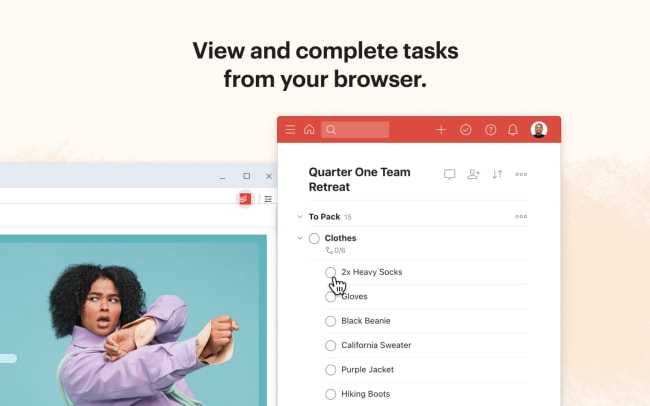
Task: Click the plus icon to add task
Action: (x=441, y=130)
